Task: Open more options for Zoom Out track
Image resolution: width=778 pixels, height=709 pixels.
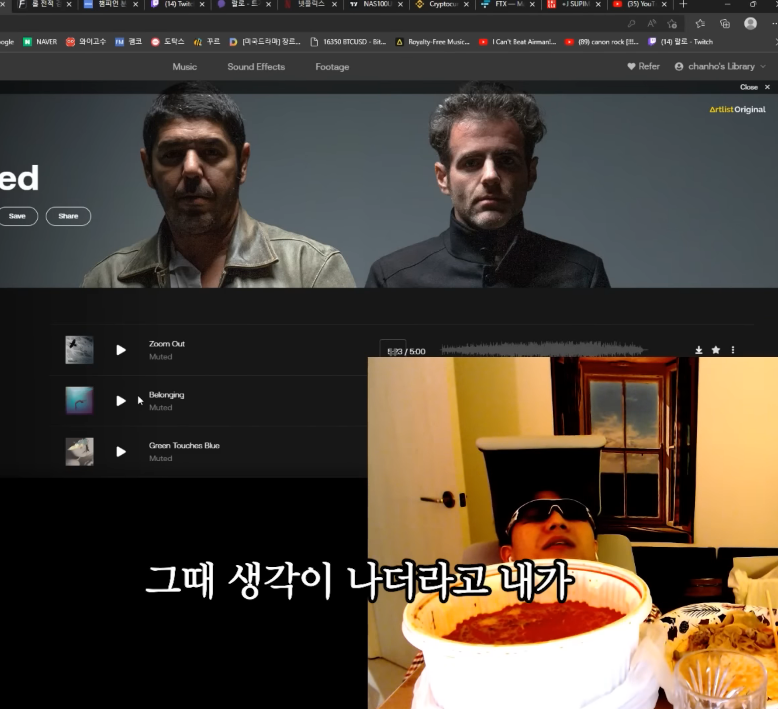Action: (733, 350)
